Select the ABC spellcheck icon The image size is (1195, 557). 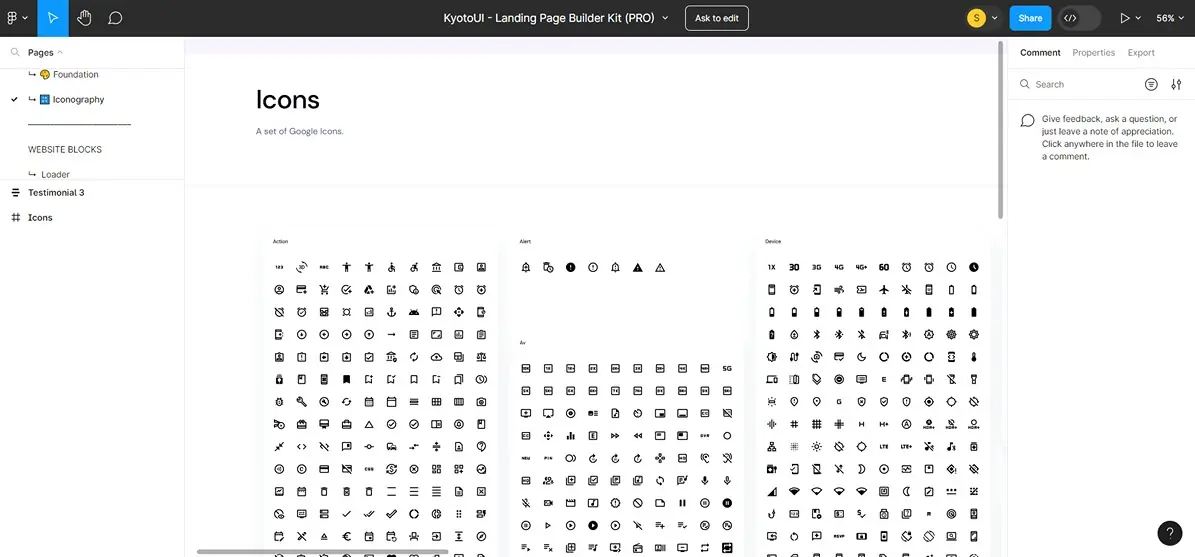(x=324, y=267)
